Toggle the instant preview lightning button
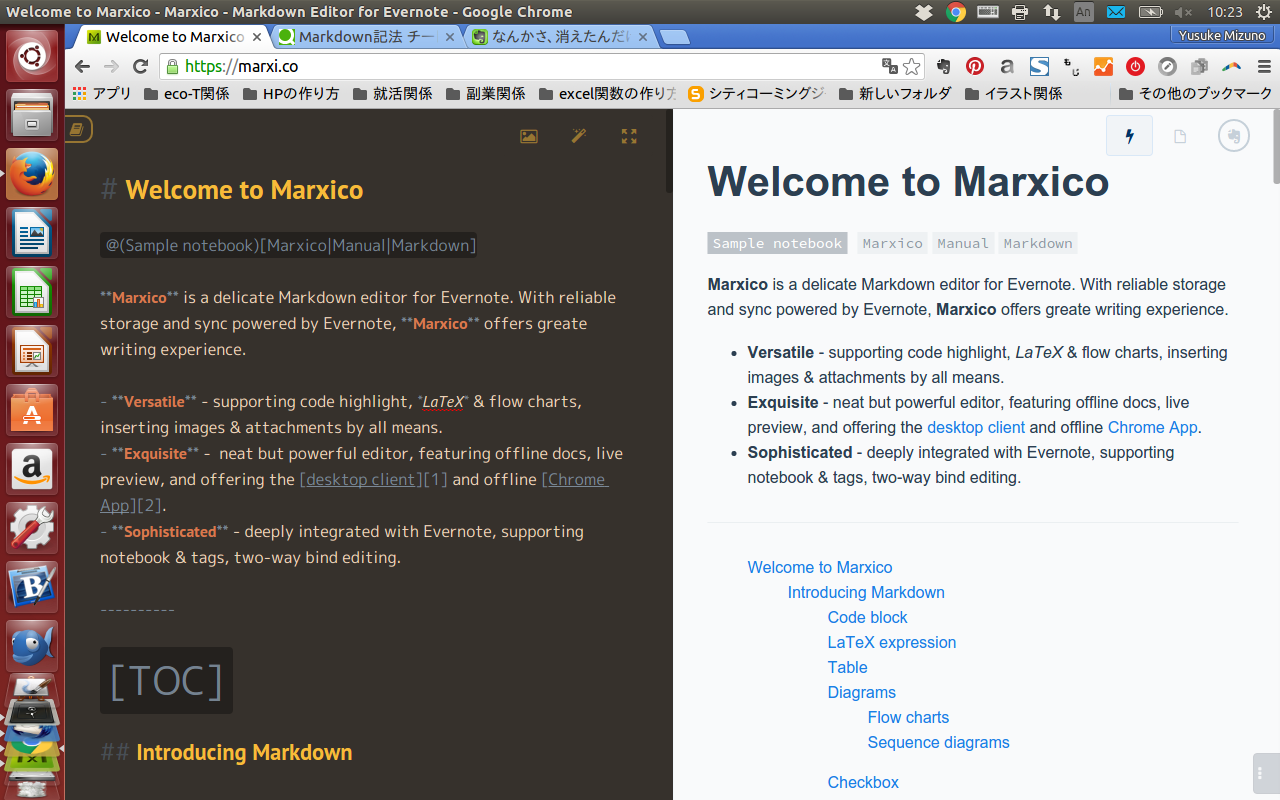 point(1129,135)
